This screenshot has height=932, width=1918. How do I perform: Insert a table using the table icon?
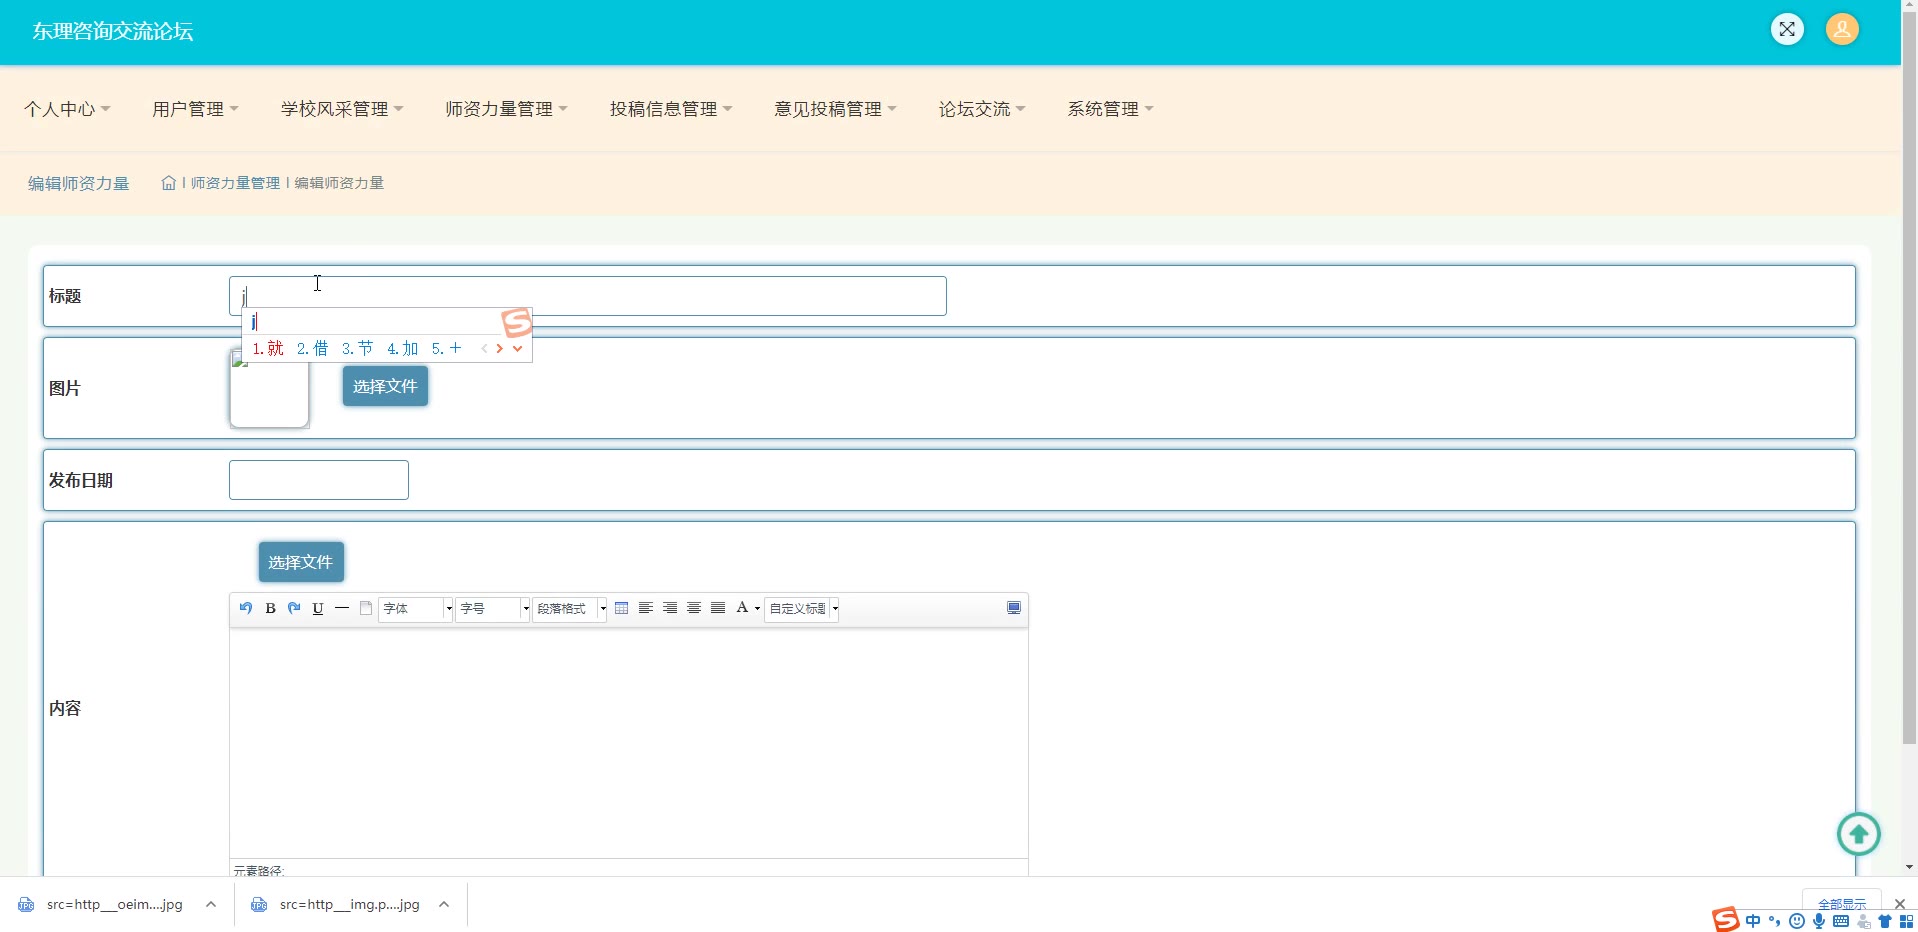click(622, 608)
